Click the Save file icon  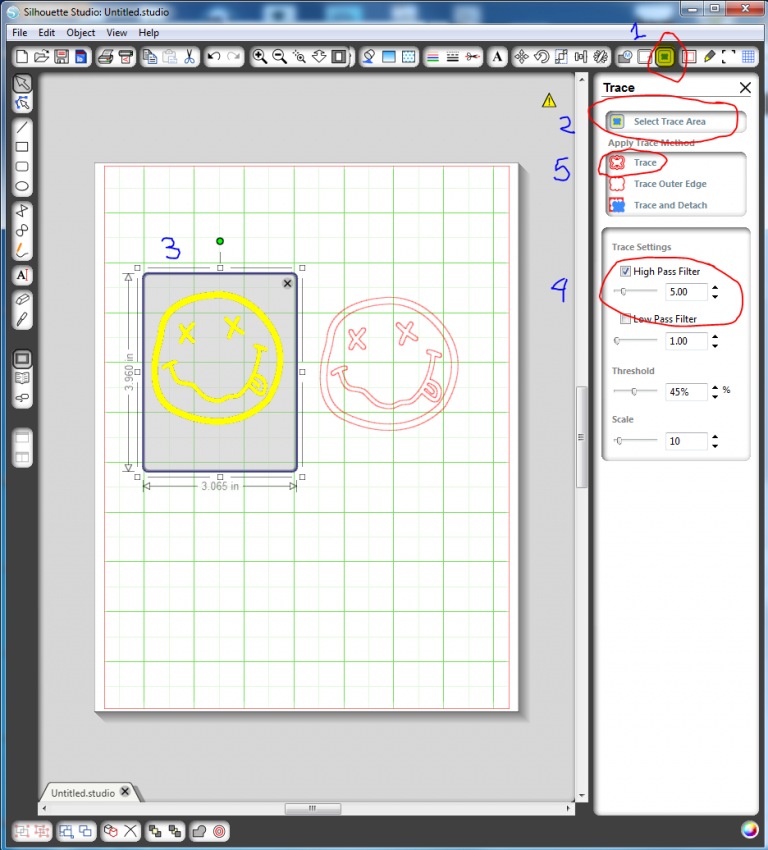(x=61, y=57)
